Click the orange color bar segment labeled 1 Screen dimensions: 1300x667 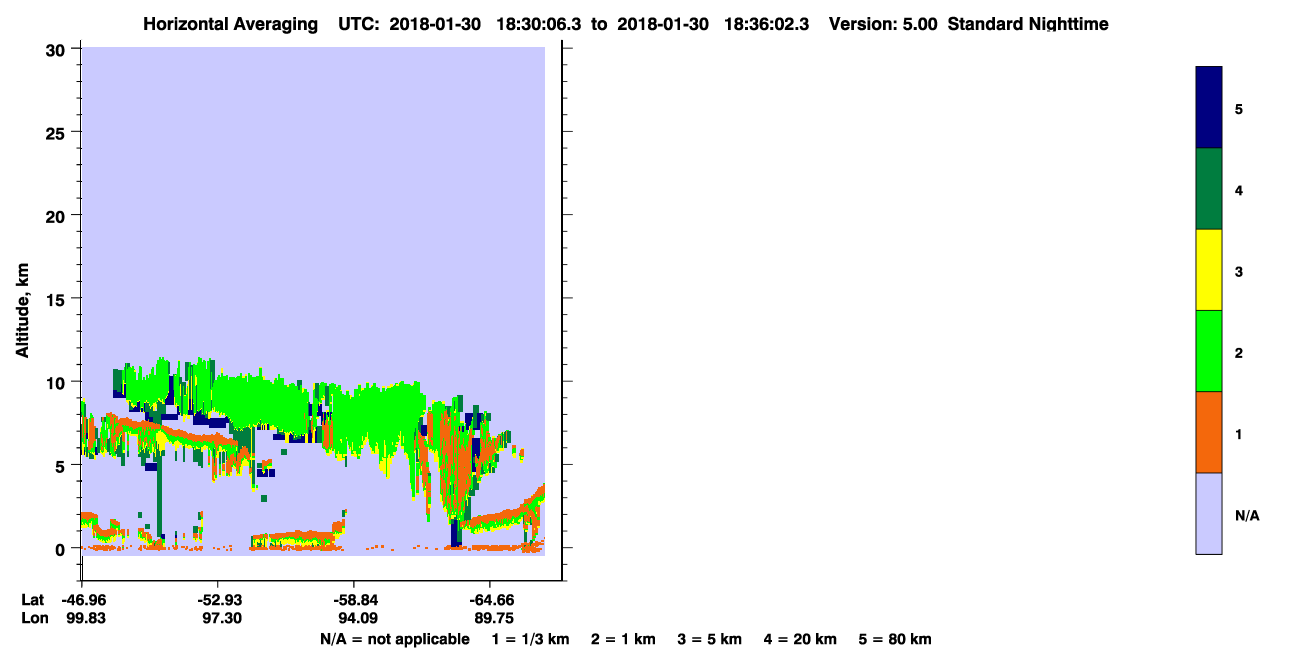1209,432
